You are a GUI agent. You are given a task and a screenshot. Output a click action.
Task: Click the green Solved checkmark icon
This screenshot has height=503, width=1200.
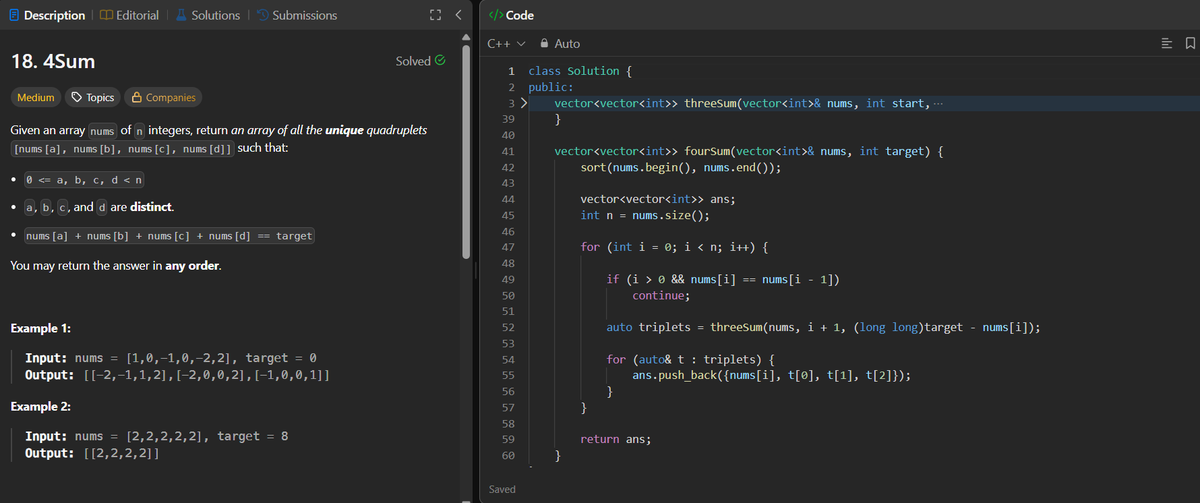[439, 61]
